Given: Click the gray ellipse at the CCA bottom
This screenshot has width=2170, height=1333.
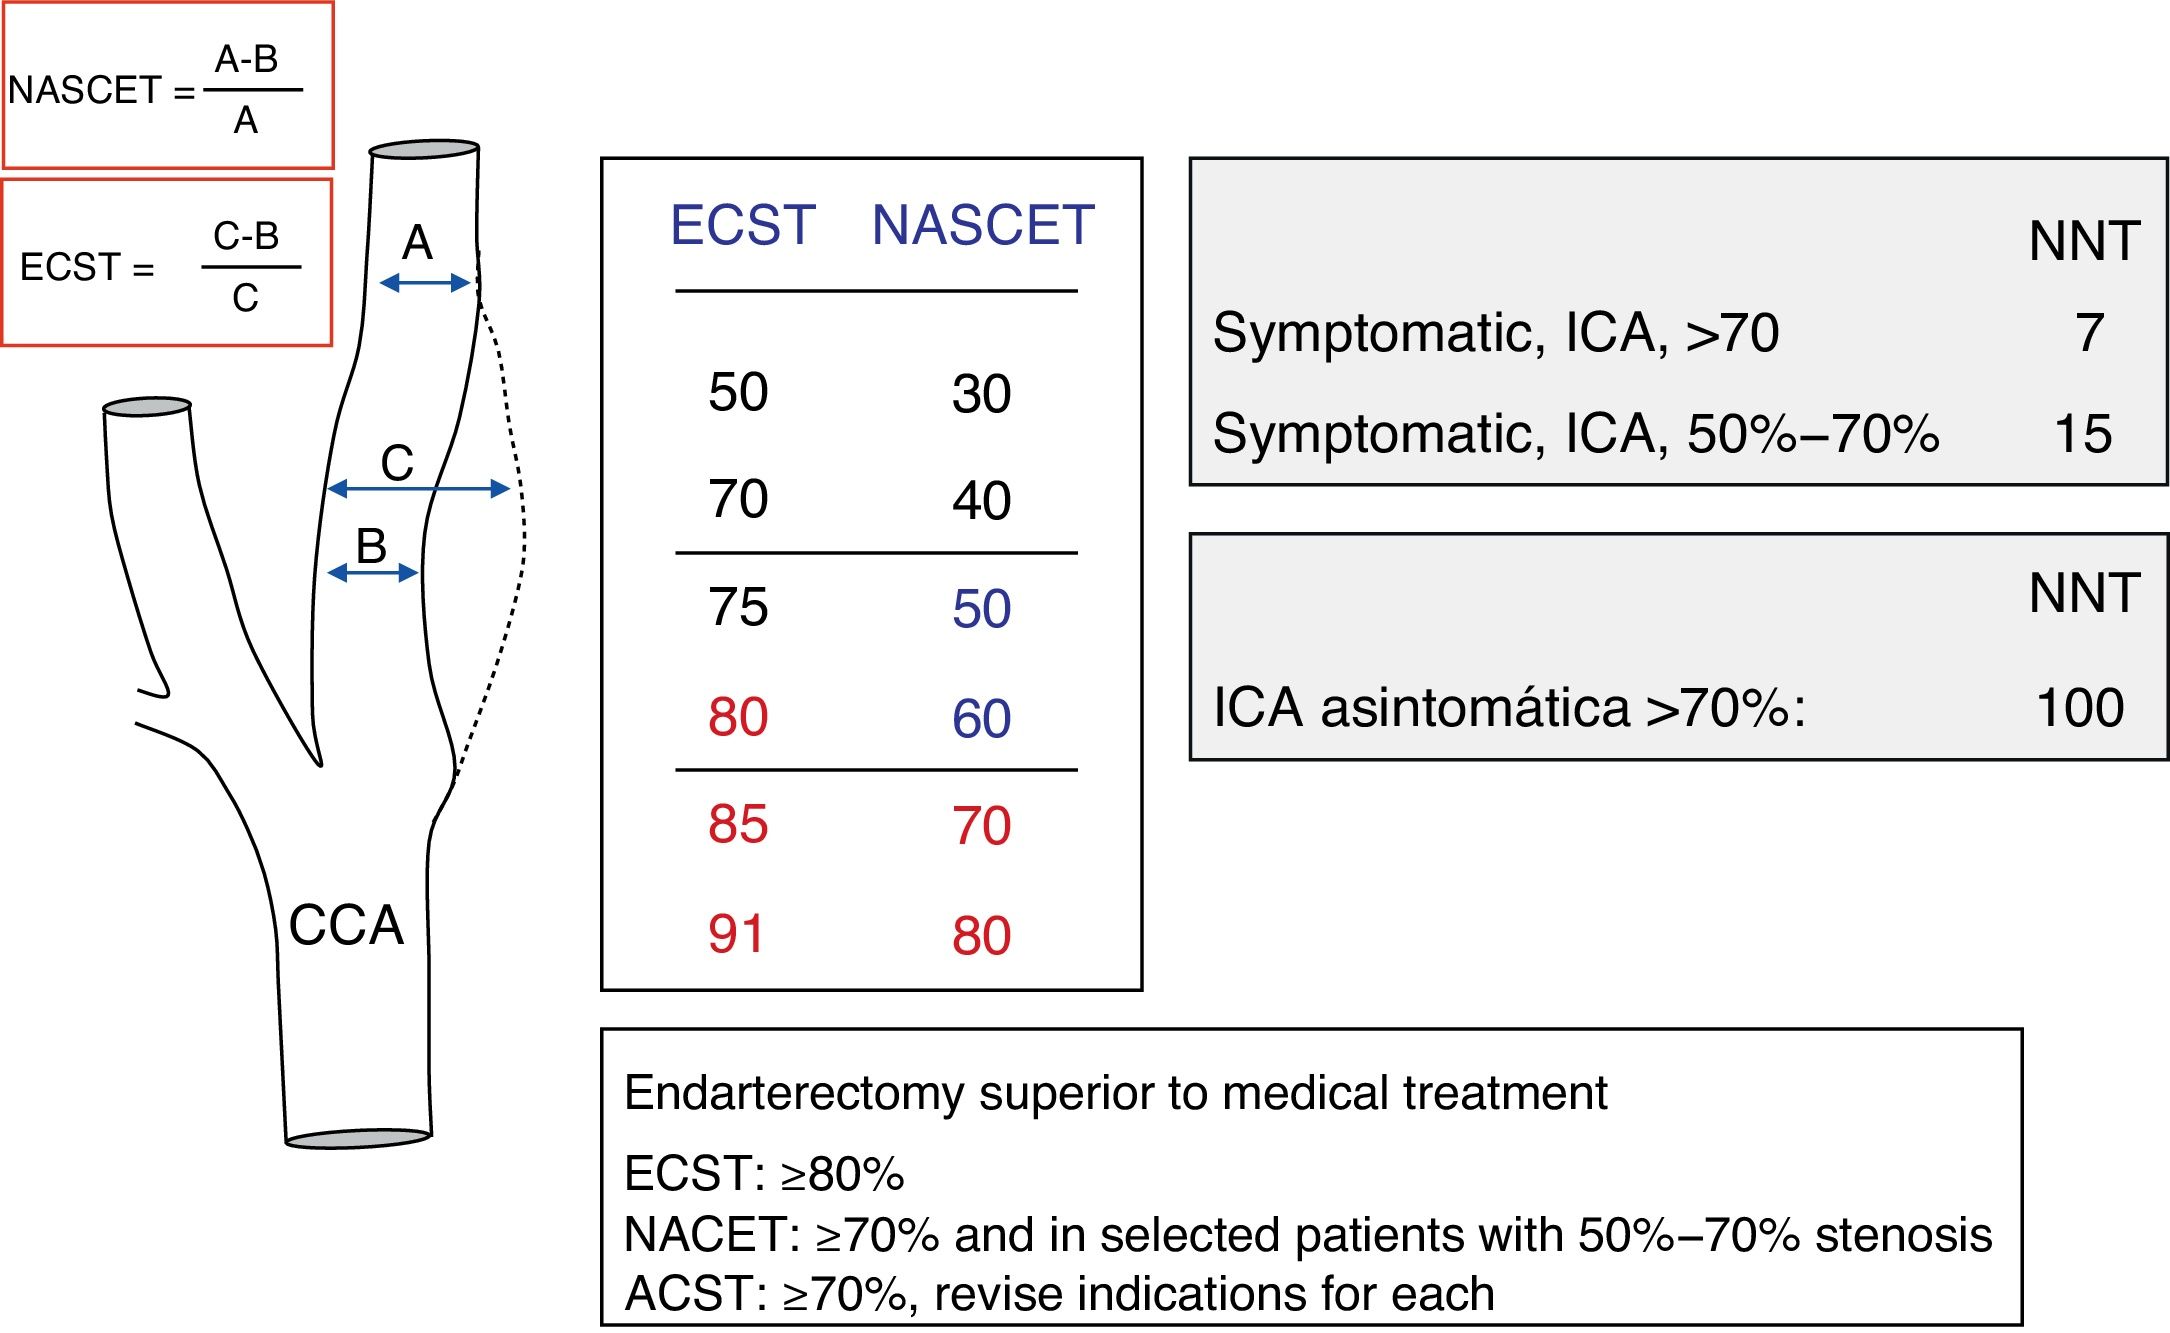Looking at the screenshot, I should tap(358, 1139).
